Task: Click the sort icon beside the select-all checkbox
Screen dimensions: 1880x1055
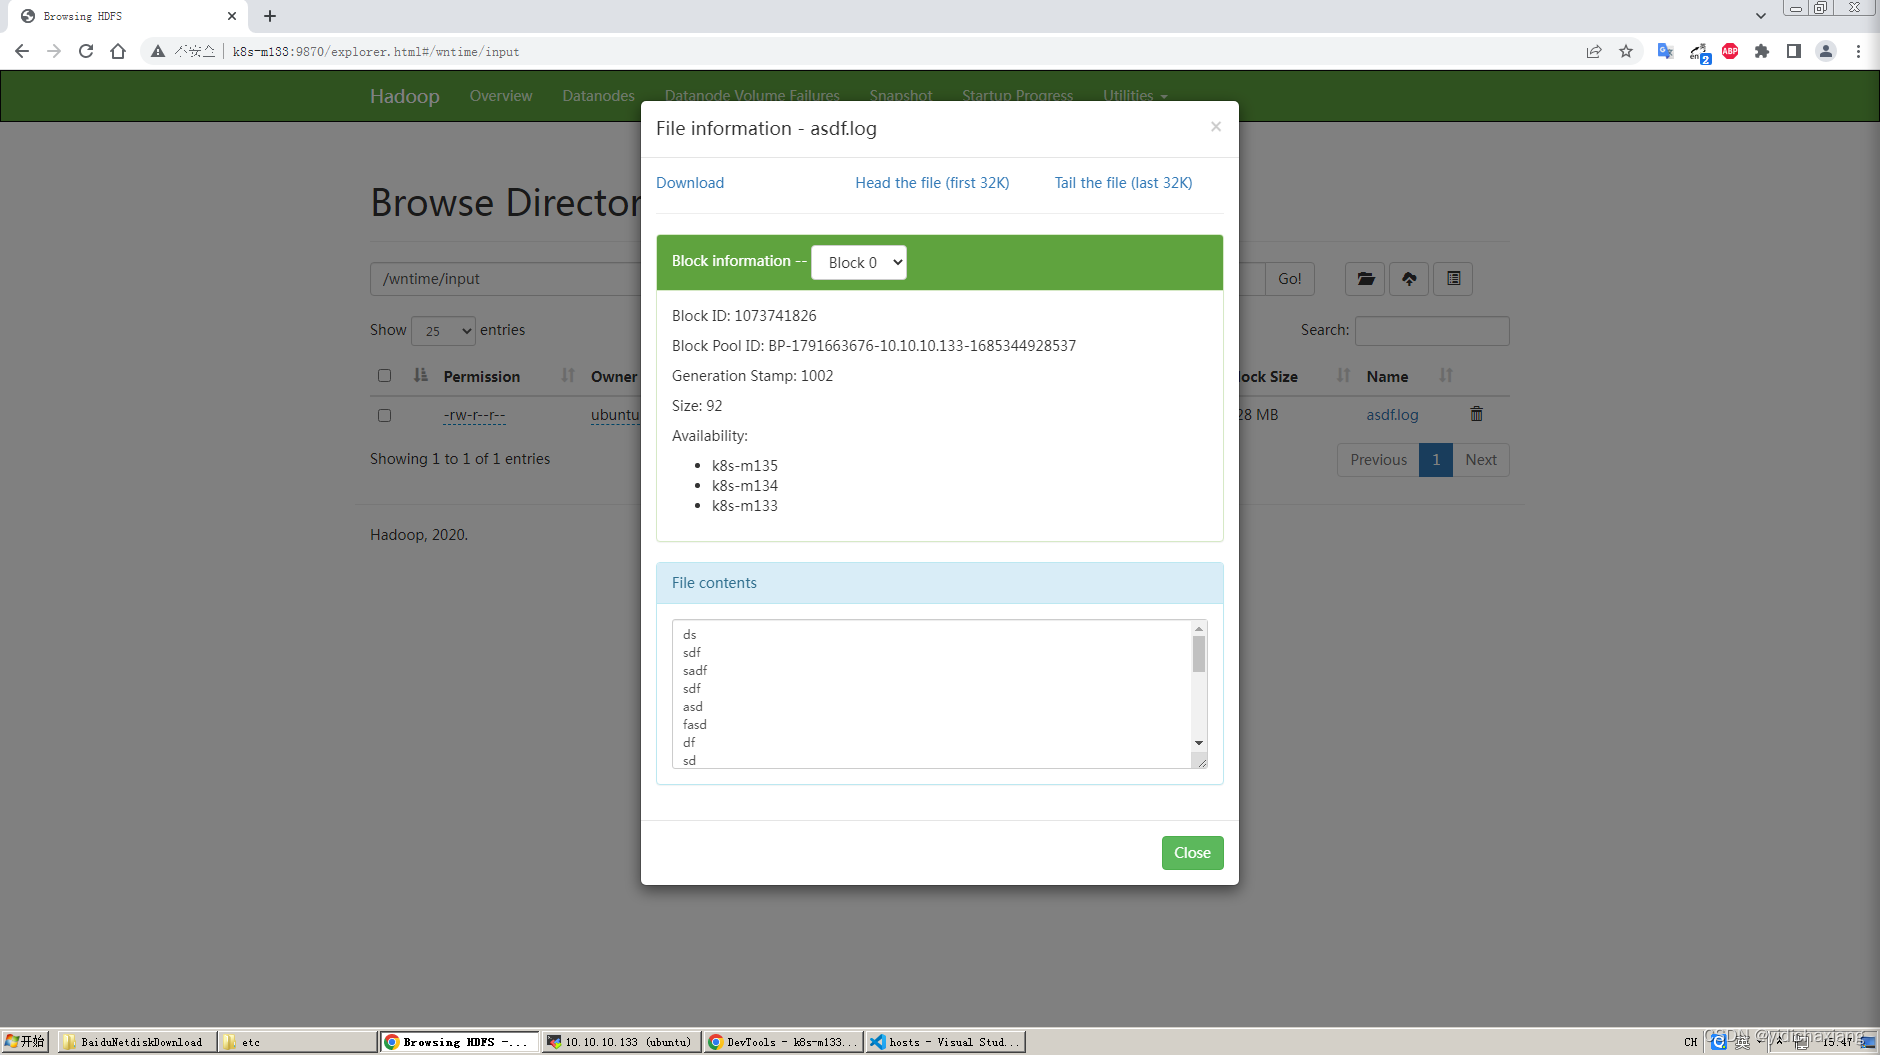Action: pos(421,376)
